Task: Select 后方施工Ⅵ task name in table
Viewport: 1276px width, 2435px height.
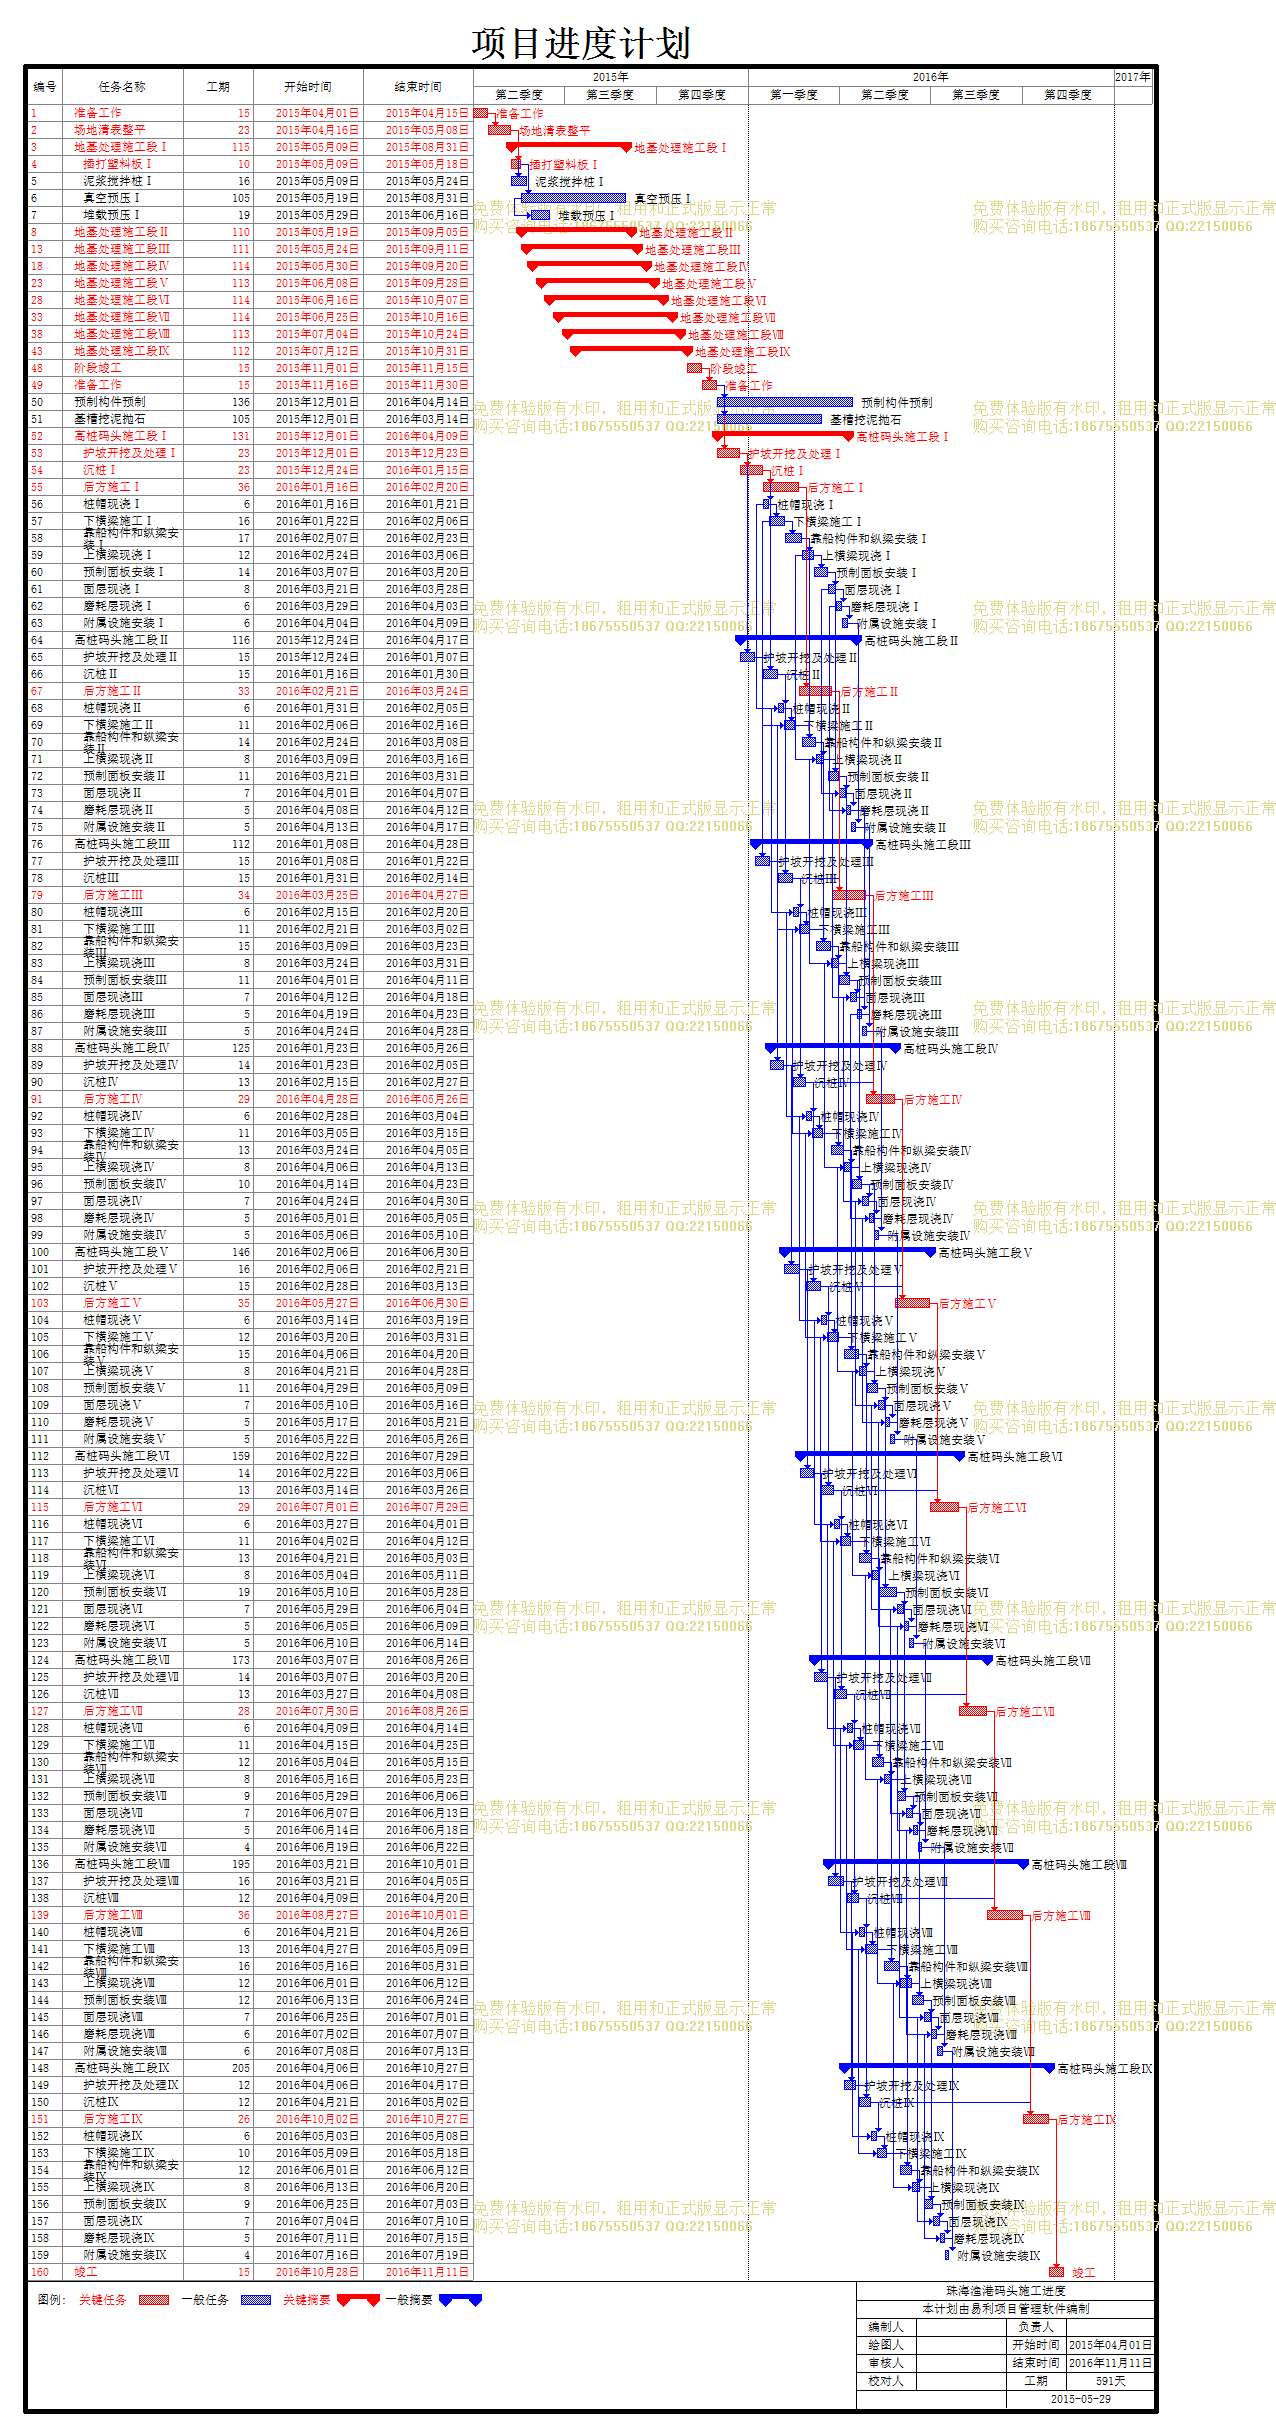Action: (113, 1507)
